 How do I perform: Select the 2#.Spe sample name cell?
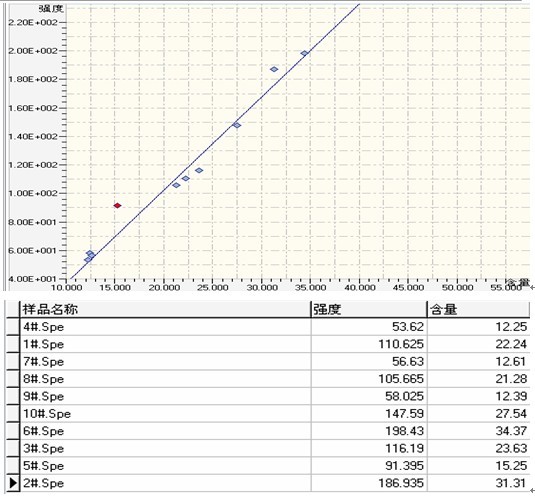[x=165, y=483]
